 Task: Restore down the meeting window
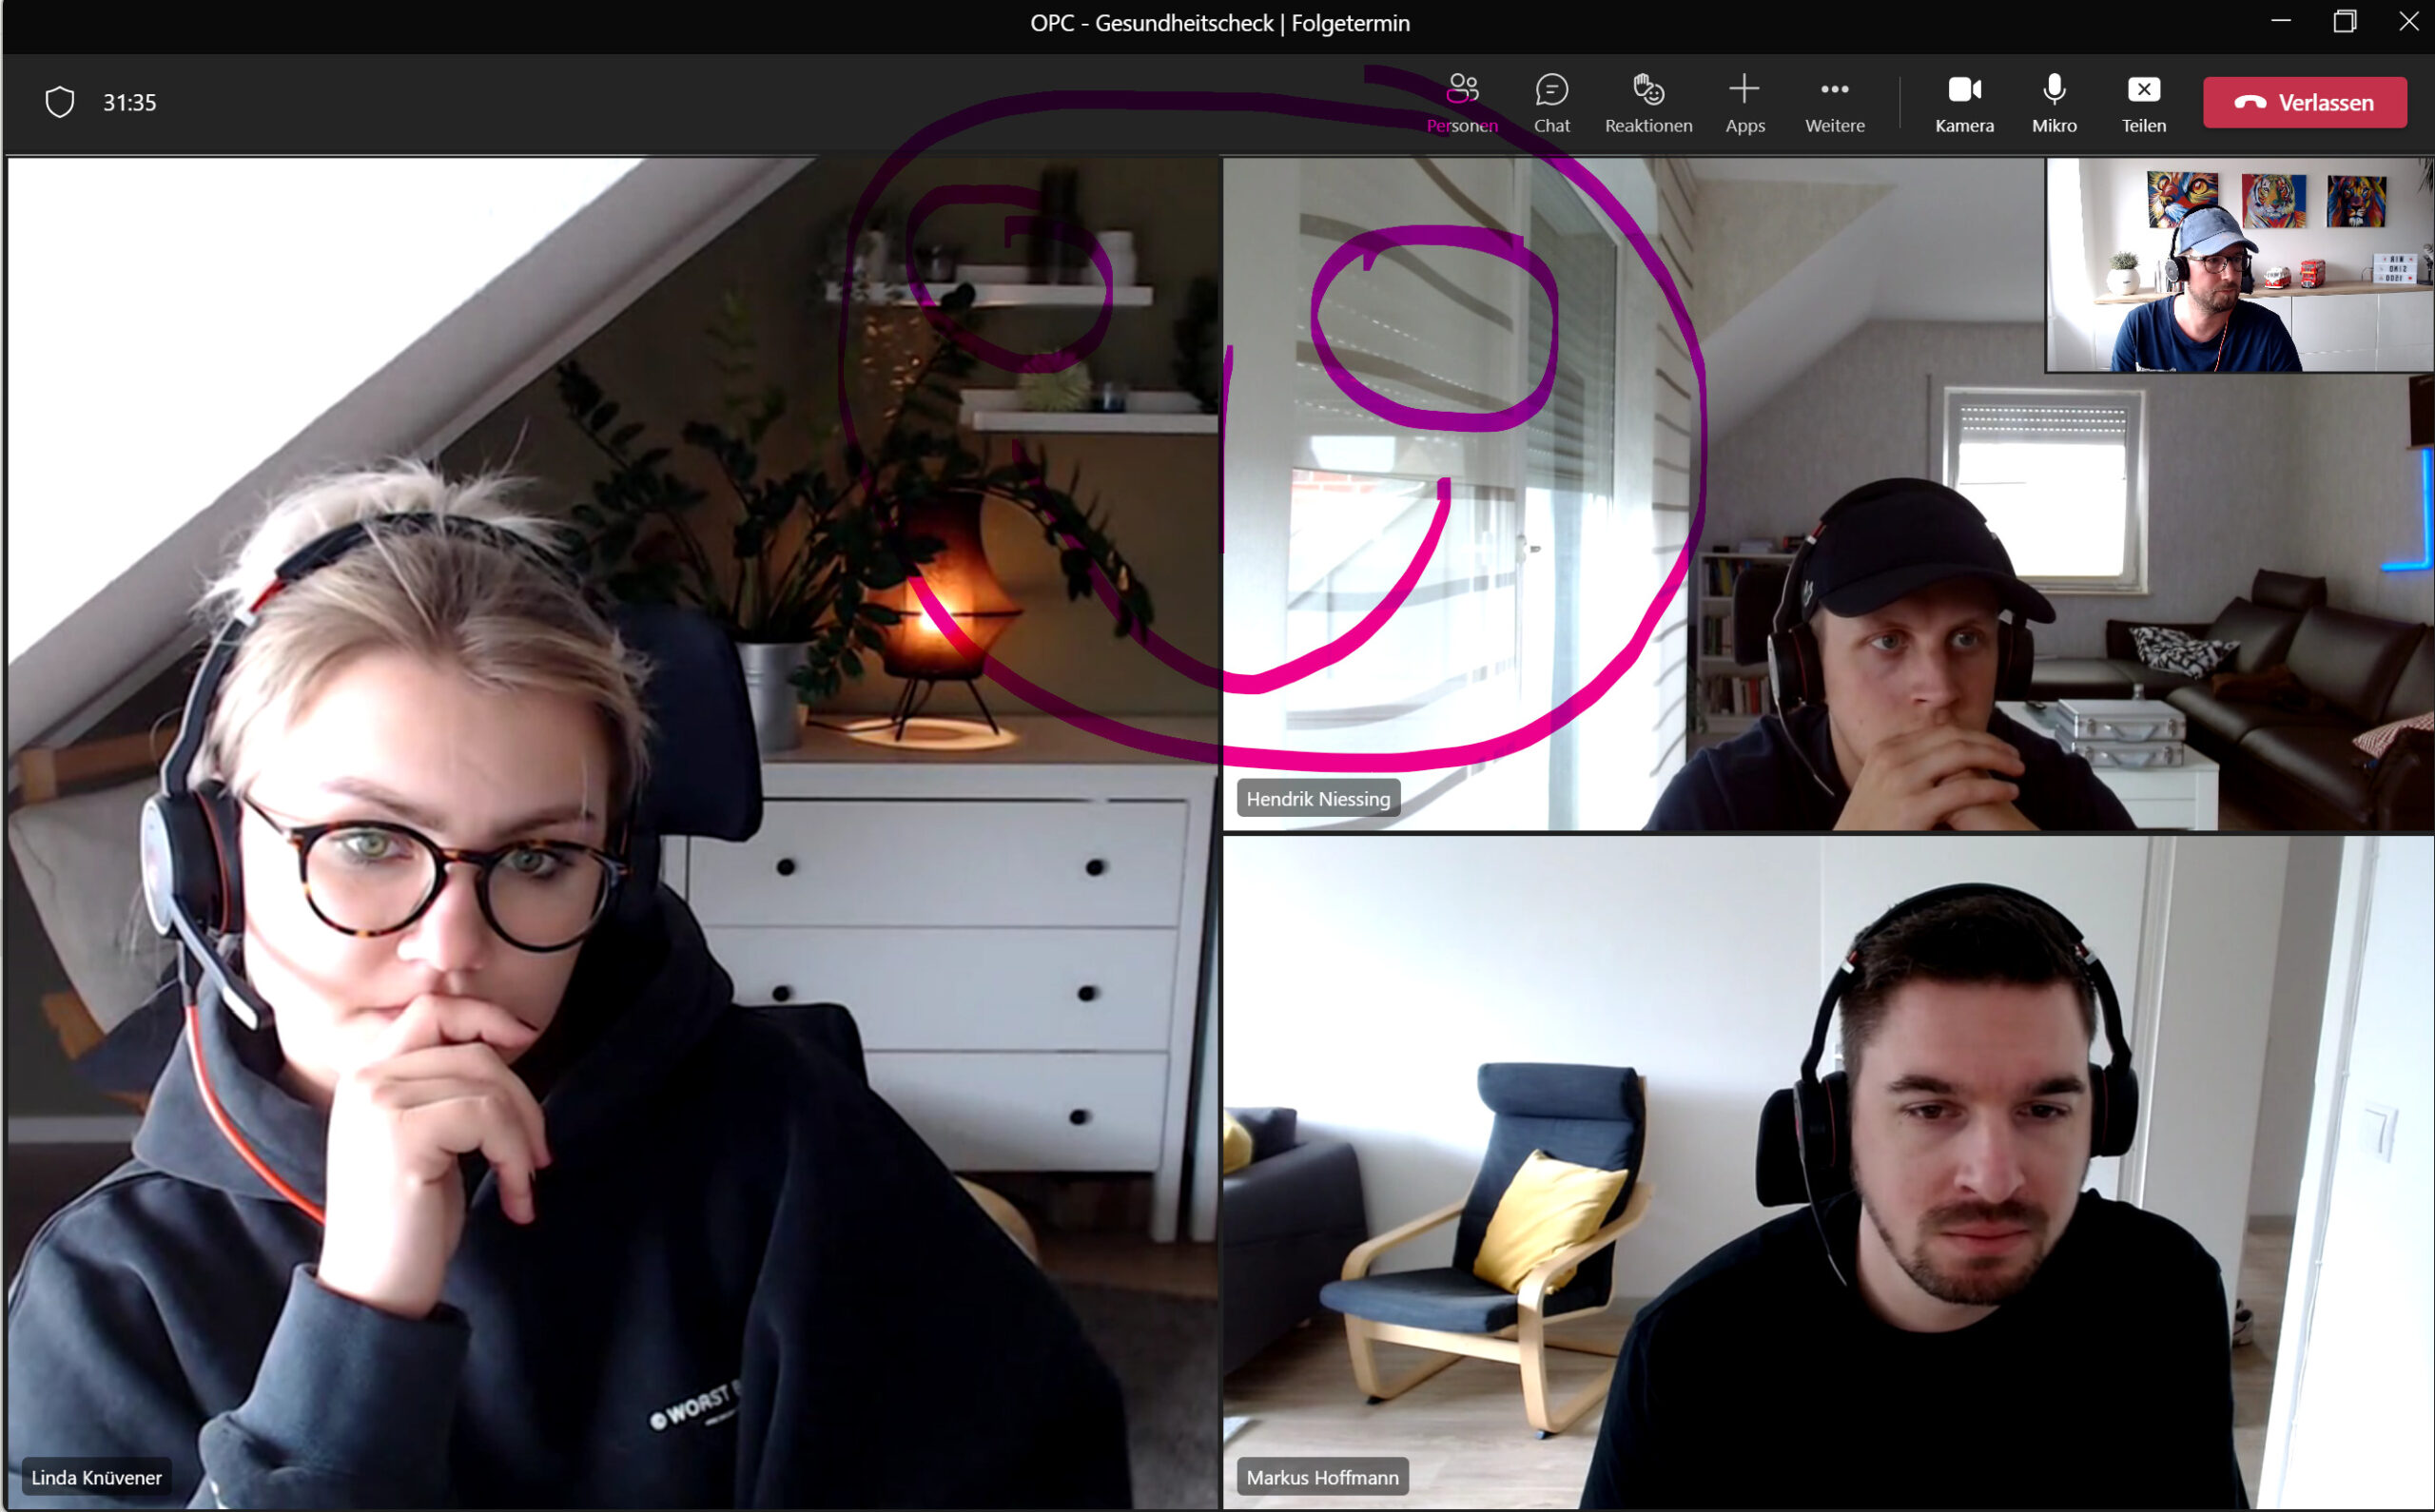coord(2344,22)
